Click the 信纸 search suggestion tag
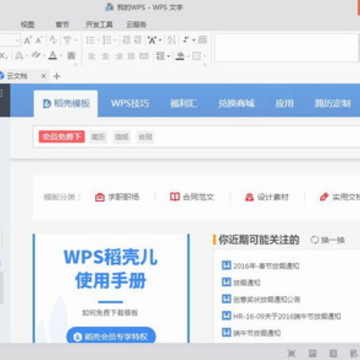360x360 pixels. click(122, 137)
